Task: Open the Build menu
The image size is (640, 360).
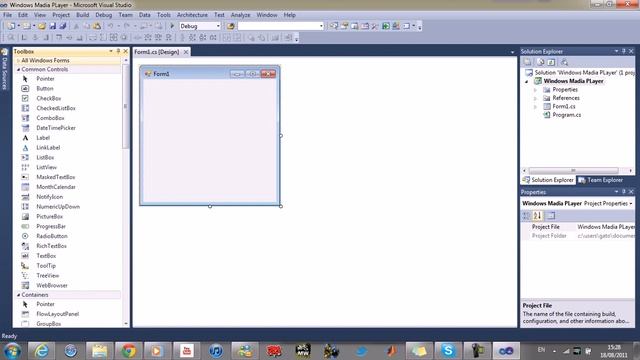Action: pos(82,15)
